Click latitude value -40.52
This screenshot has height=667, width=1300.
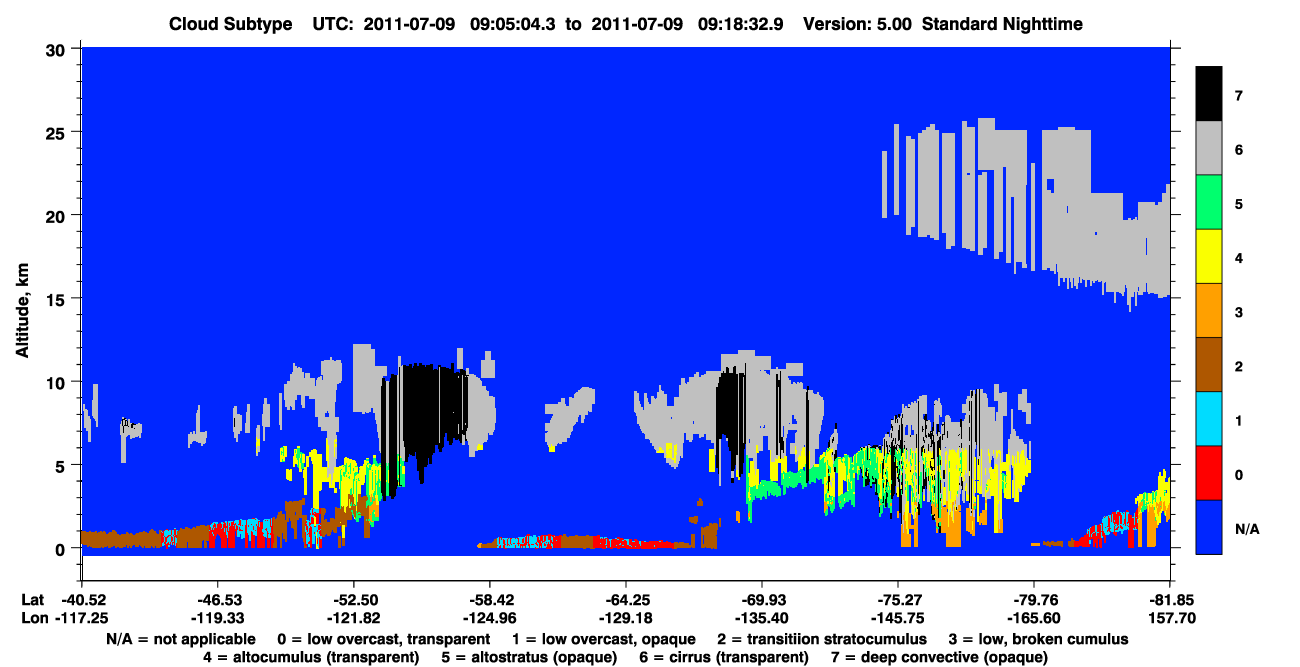83,600
